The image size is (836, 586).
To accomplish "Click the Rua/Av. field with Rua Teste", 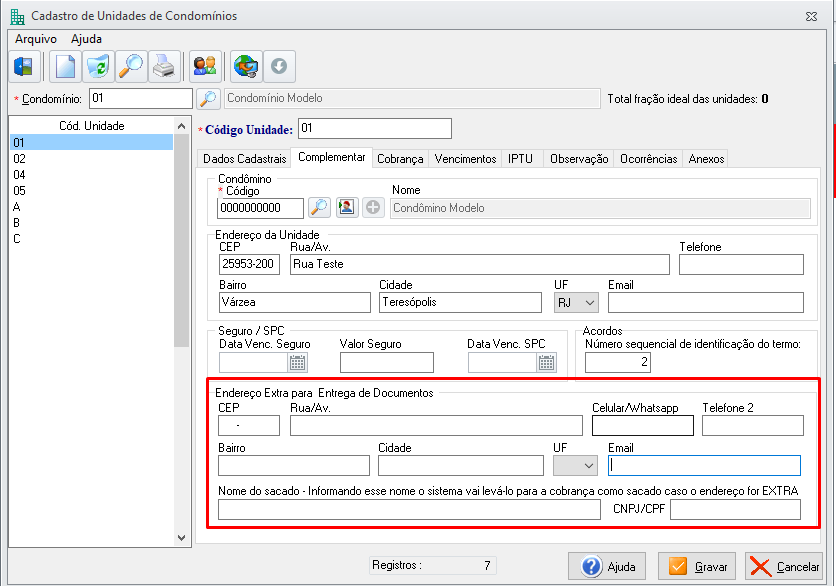I will (x=480, y=264).
